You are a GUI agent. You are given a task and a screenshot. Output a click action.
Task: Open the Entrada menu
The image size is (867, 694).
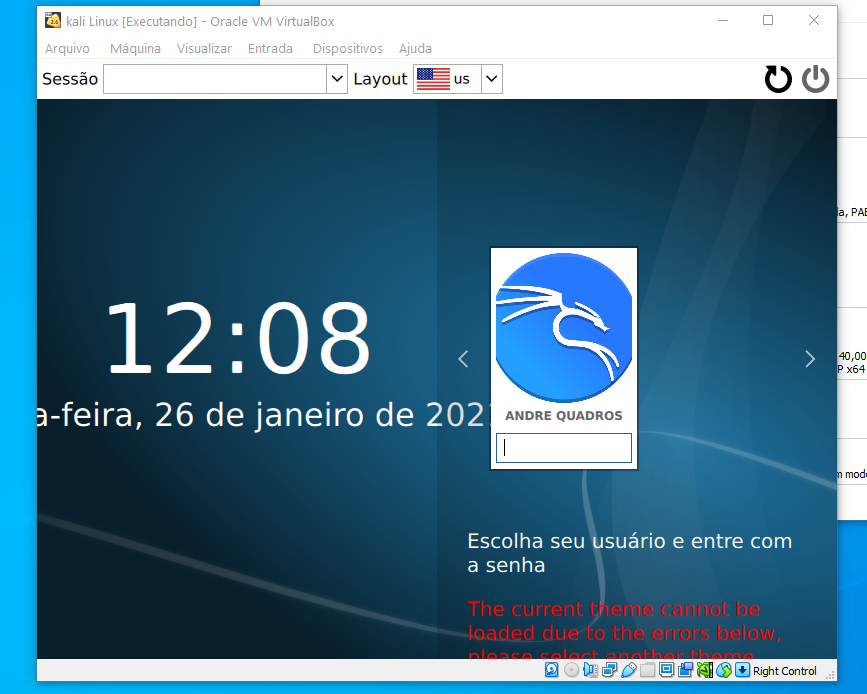tap(270, 49)
